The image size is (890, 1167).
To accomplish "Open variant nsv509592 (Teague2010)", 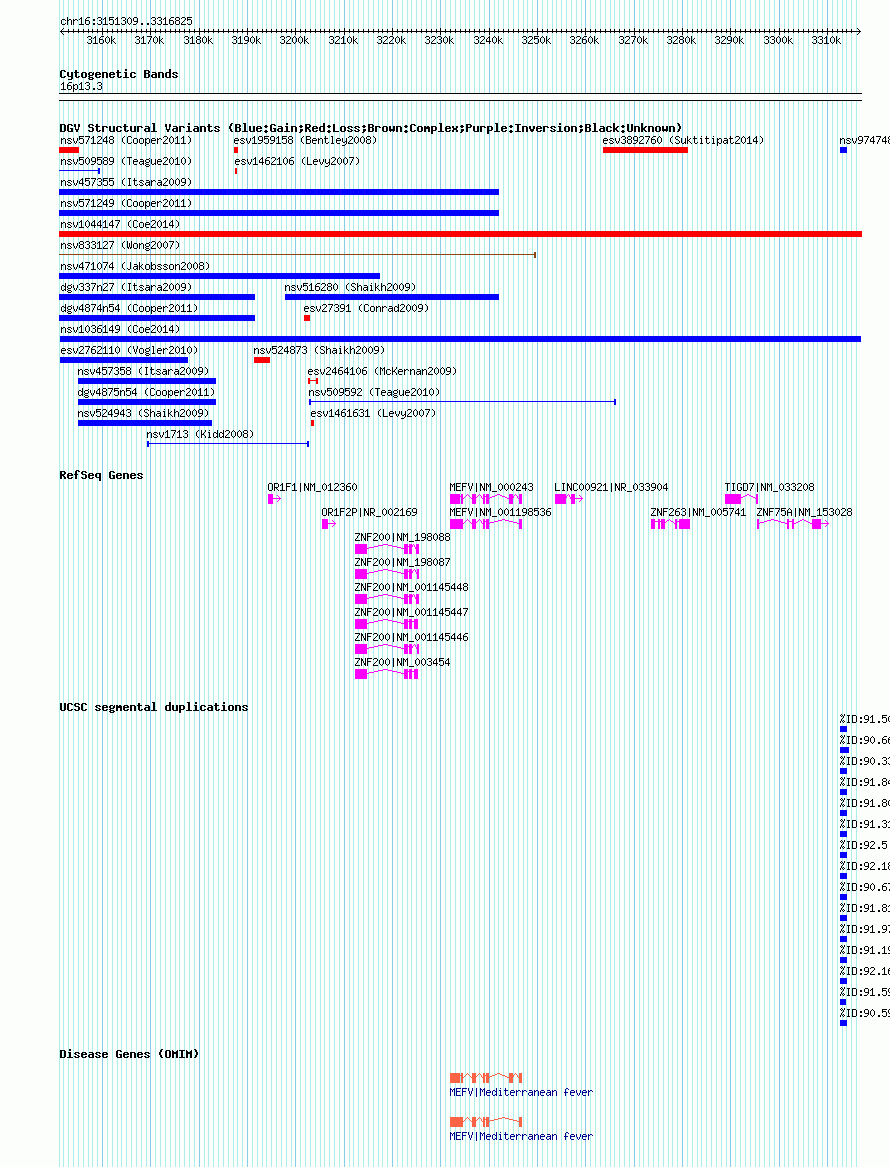I will [x=374, y=391].
